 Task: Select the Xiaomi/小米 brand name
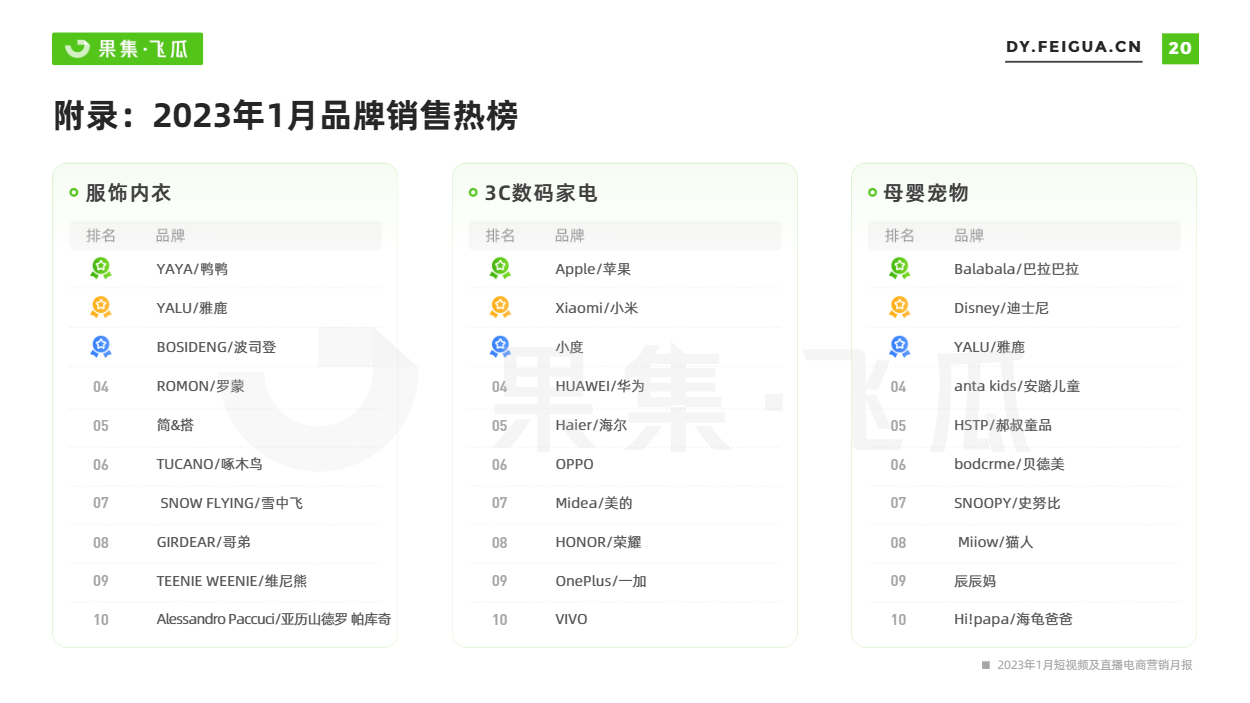point(596,308)
